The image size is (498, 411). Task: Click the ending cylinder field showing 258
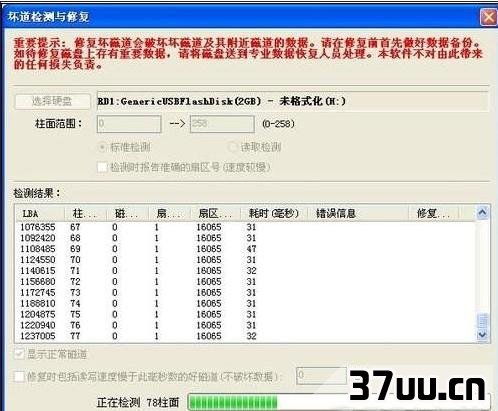(222, 124)
